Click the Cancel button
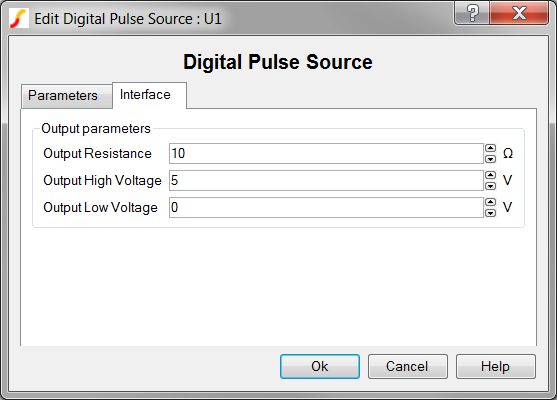 pyautogui.click(x=407, y=366)
